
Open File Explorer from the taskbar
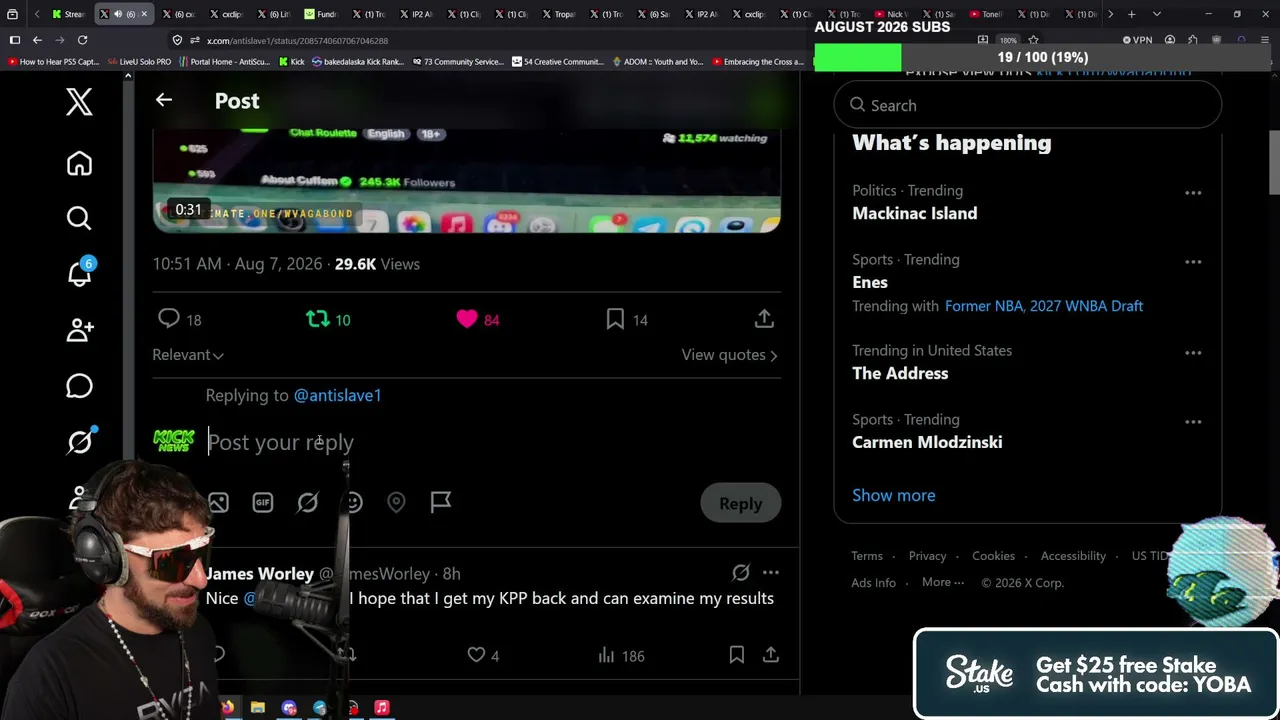(258, 707)
